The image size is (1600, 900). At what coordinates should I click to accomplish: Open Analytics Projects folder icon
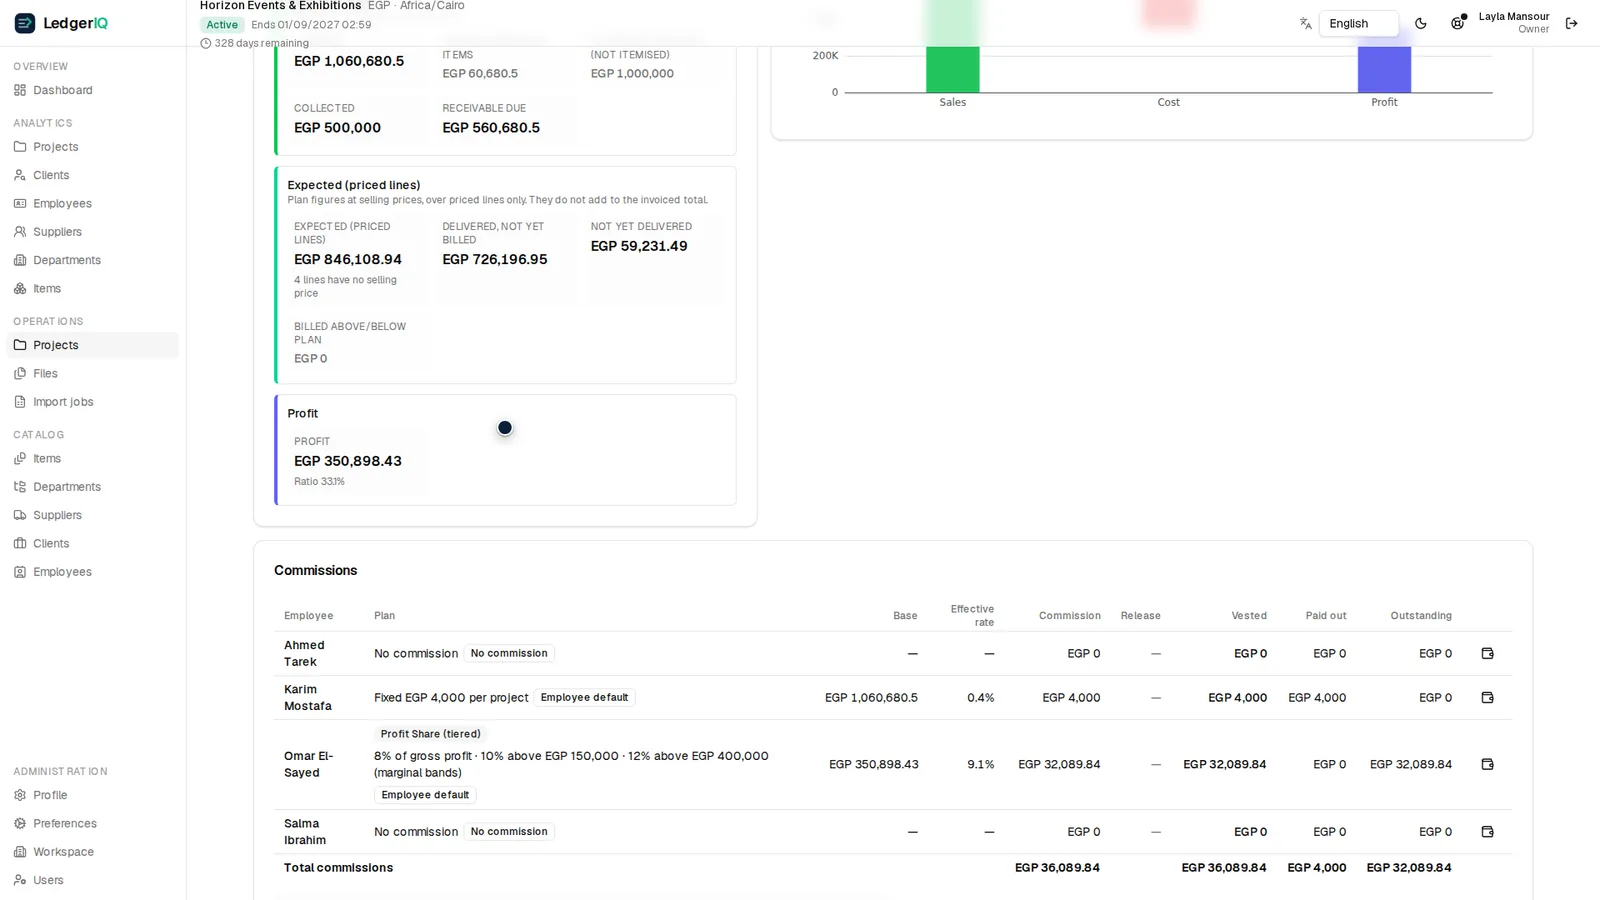pos(20,147)
